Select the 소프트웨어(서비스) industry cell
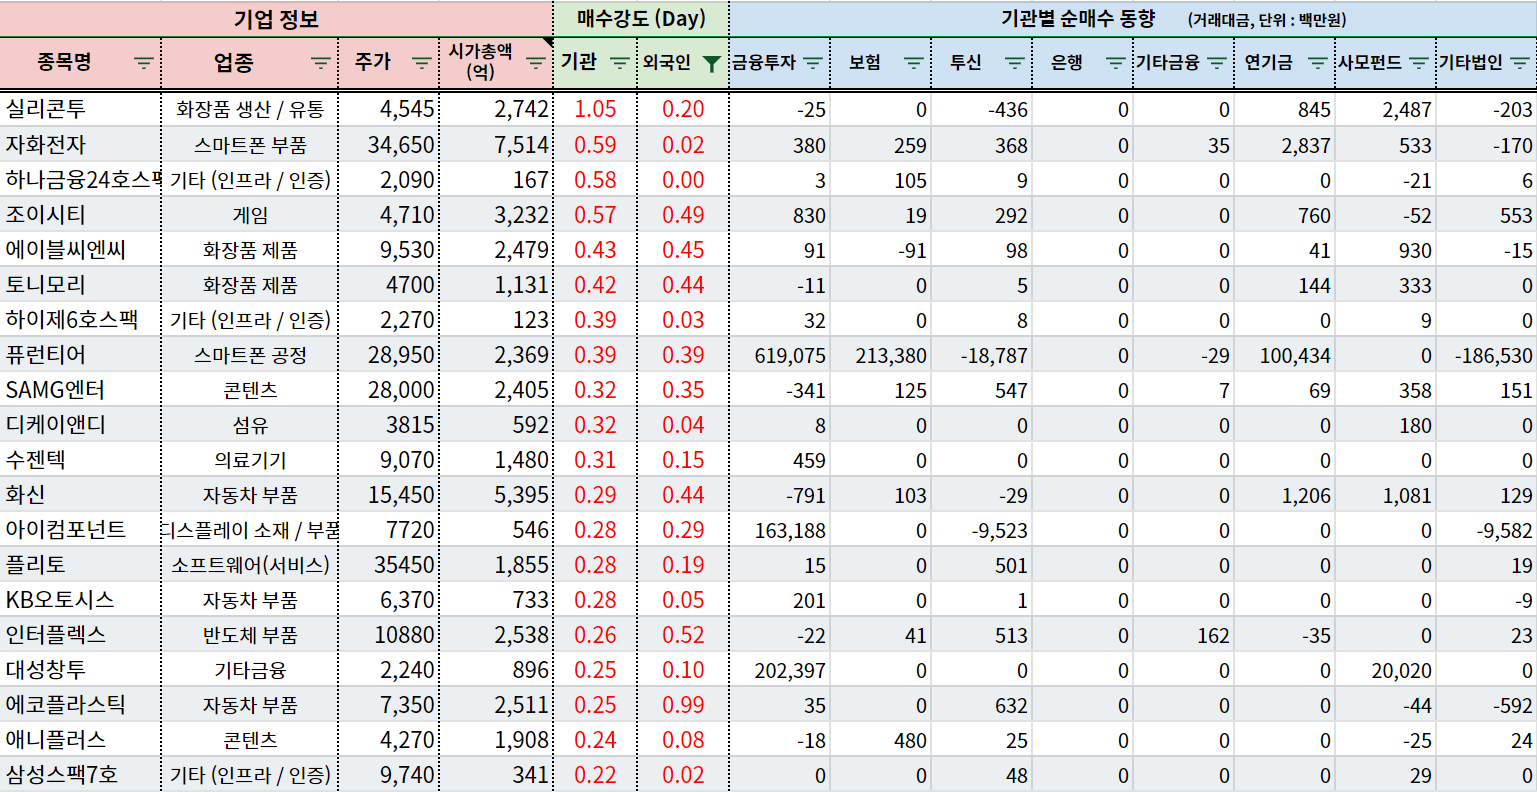The image size is (1537, 792). 250,564
